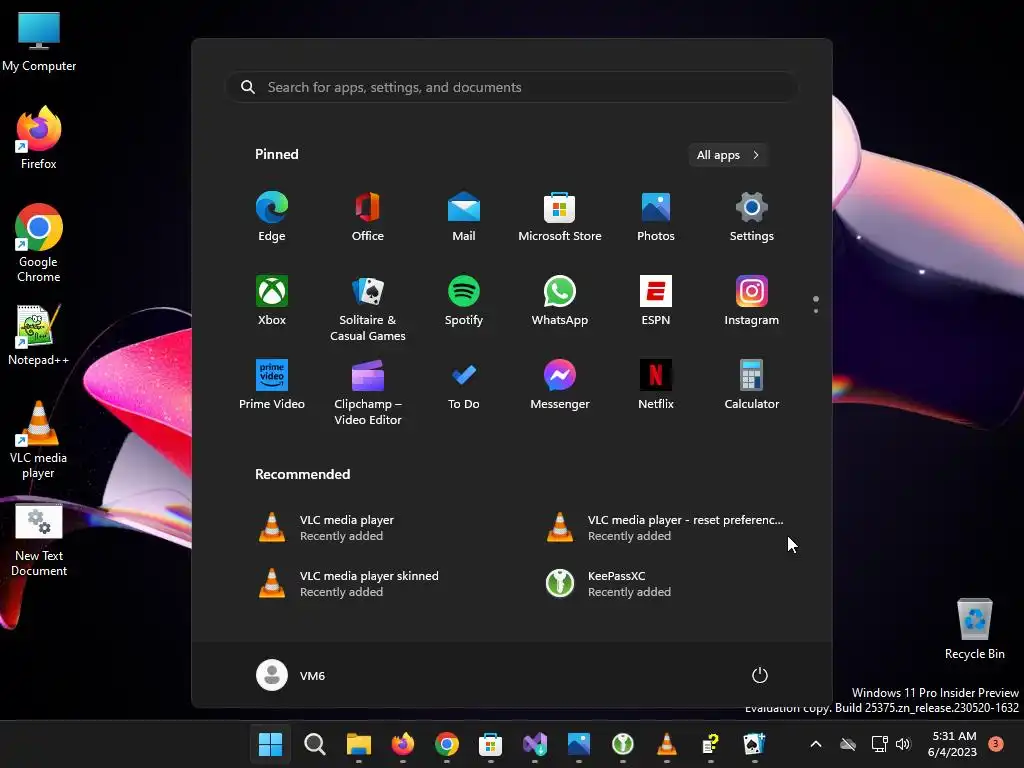Select Google Chrome desktop shortcut

point(39,243)
